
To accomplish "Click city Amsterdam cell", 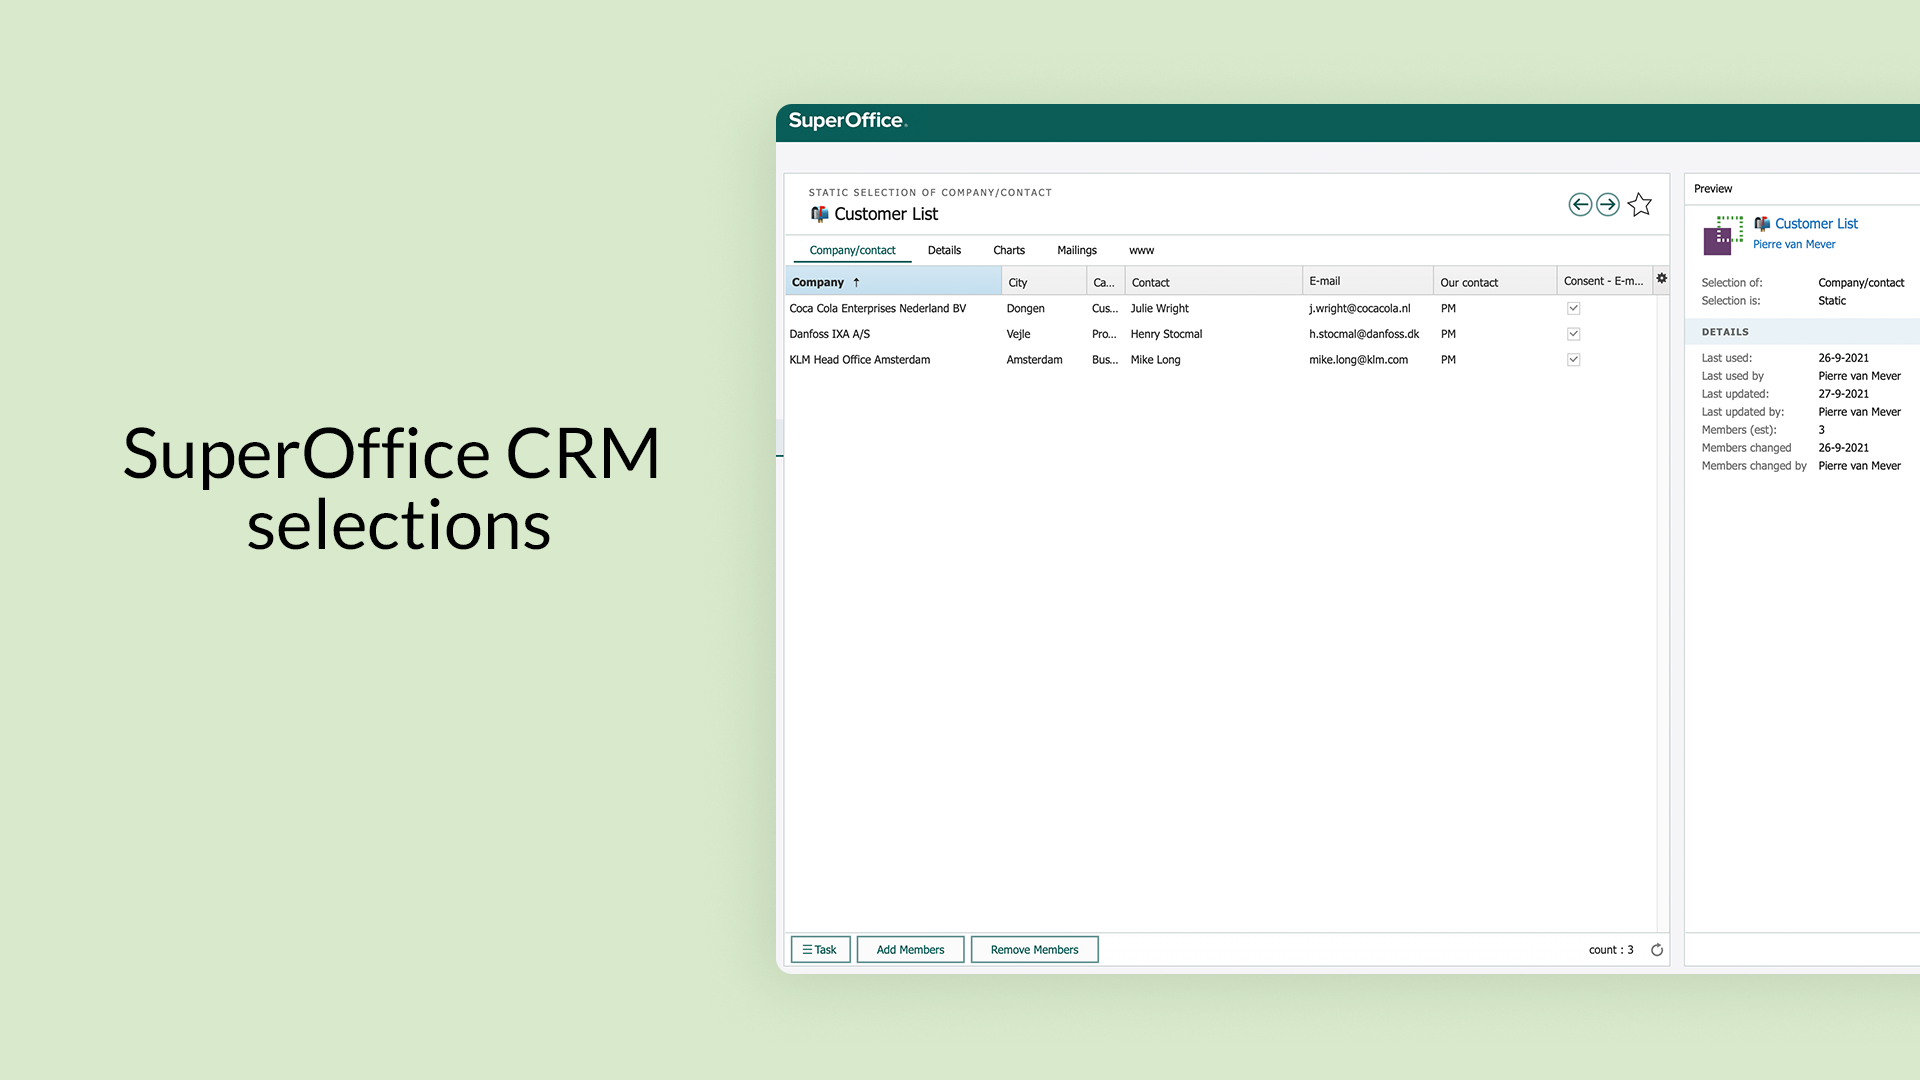I will [x=1034, y=360].
